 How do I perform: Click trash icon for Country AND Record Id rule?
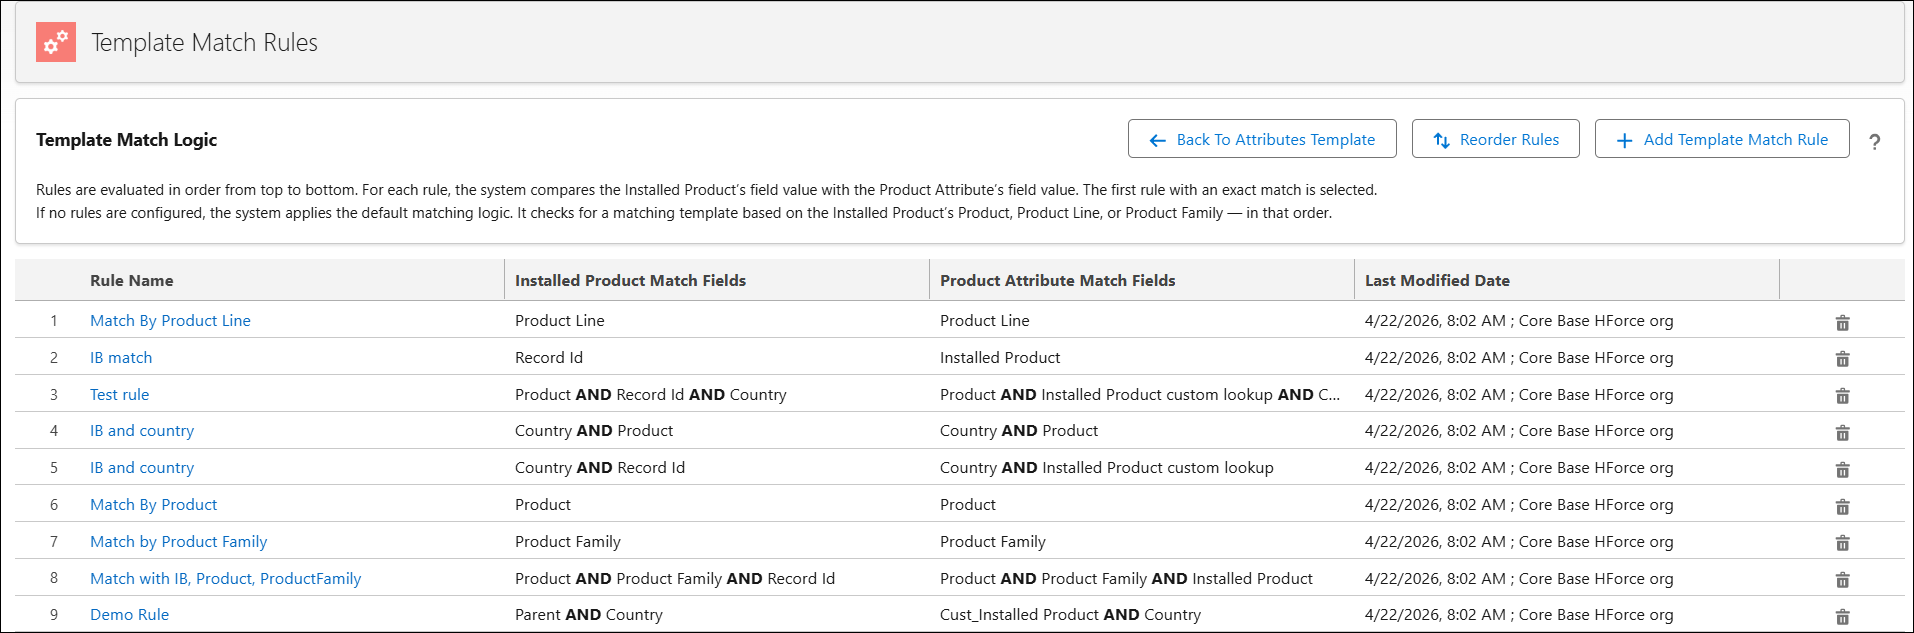point(1842,469)
